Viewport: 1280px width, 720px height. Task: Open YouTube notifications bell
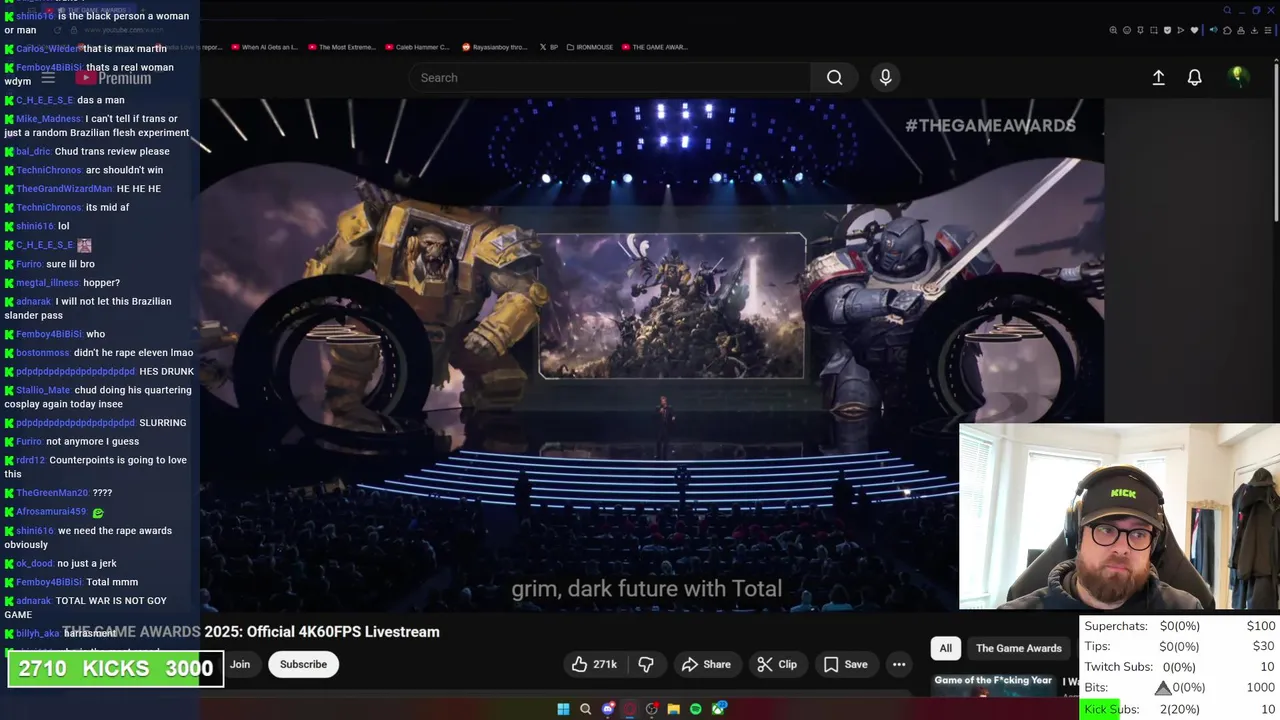(x=1194, y=78)
